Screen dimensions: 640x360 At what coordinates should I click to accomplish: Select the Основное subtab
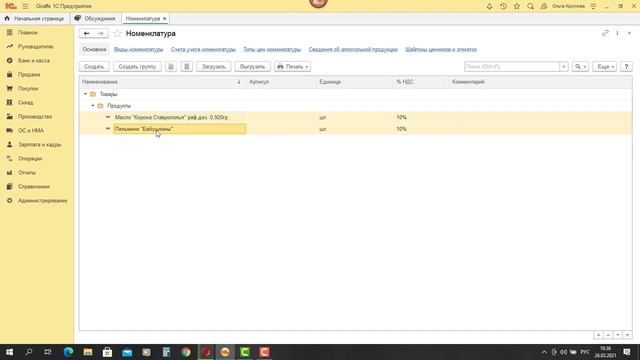click(94, 49)
